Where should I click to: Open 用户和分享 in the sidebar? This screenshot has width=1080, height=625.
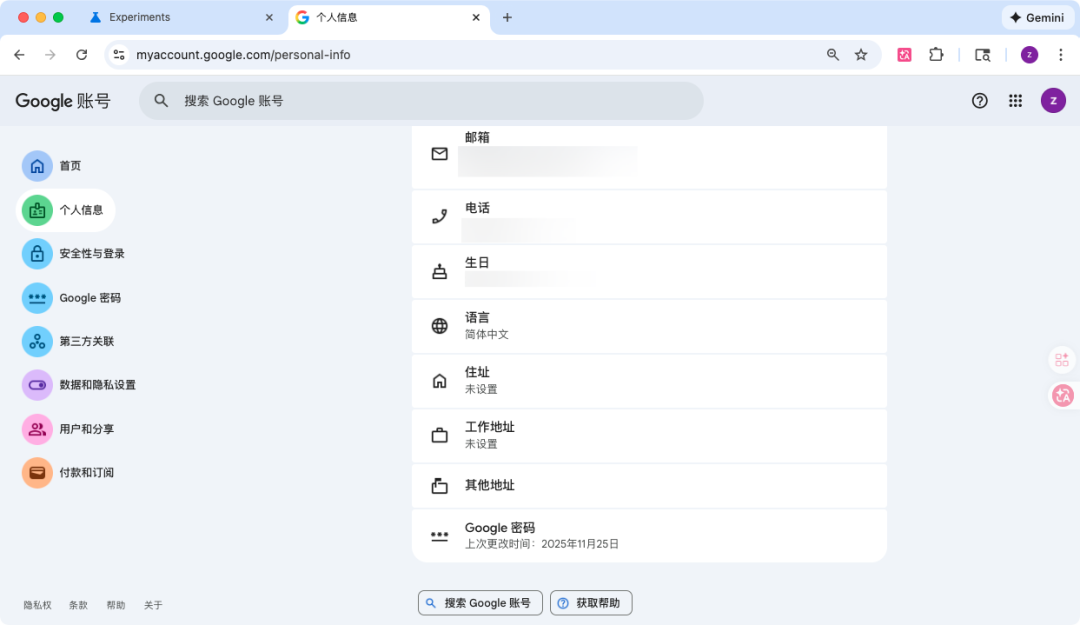pos(68,429)
